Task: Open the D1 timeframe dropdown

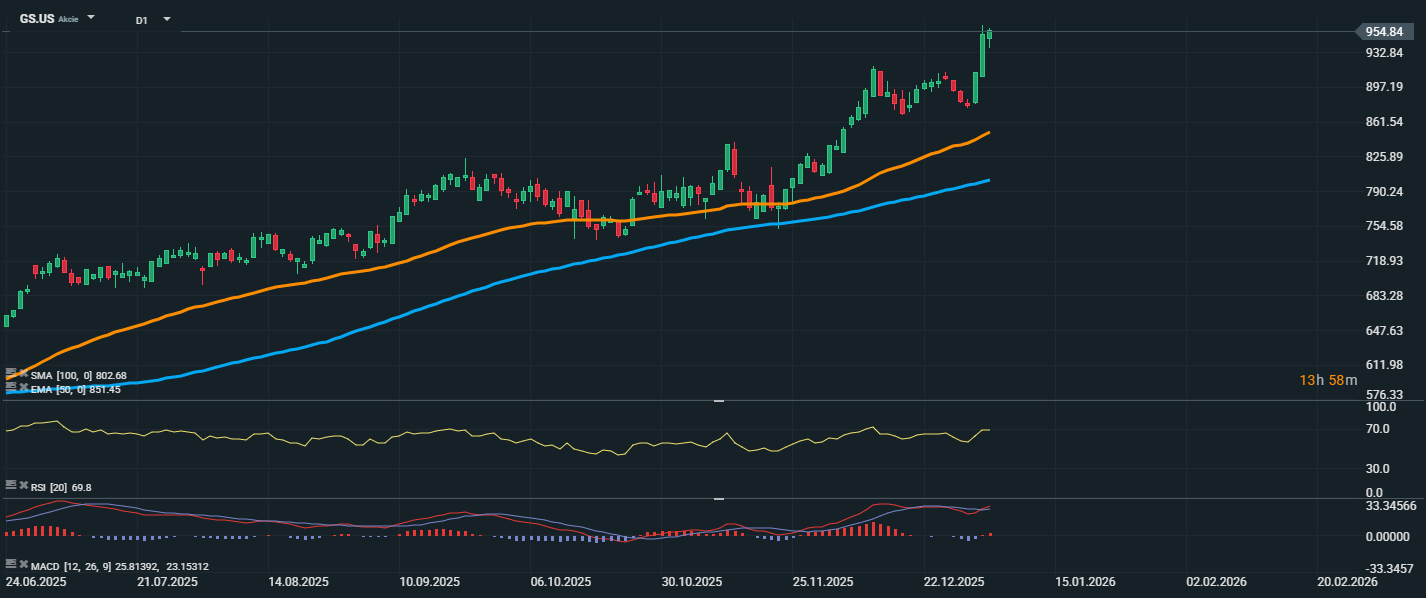Action: click(166, 19)
